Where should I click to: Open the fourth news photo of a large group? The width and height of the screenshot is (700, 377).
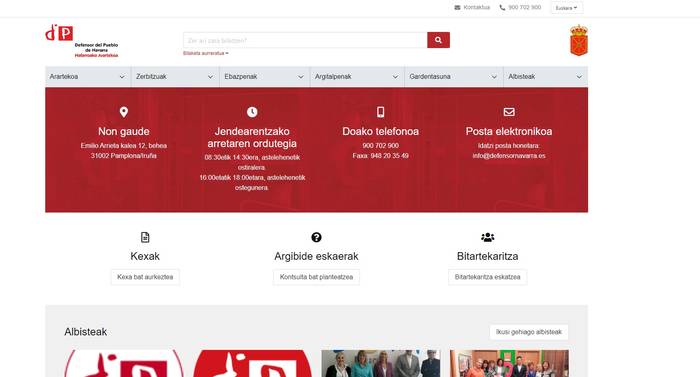(x=509, y=363)
